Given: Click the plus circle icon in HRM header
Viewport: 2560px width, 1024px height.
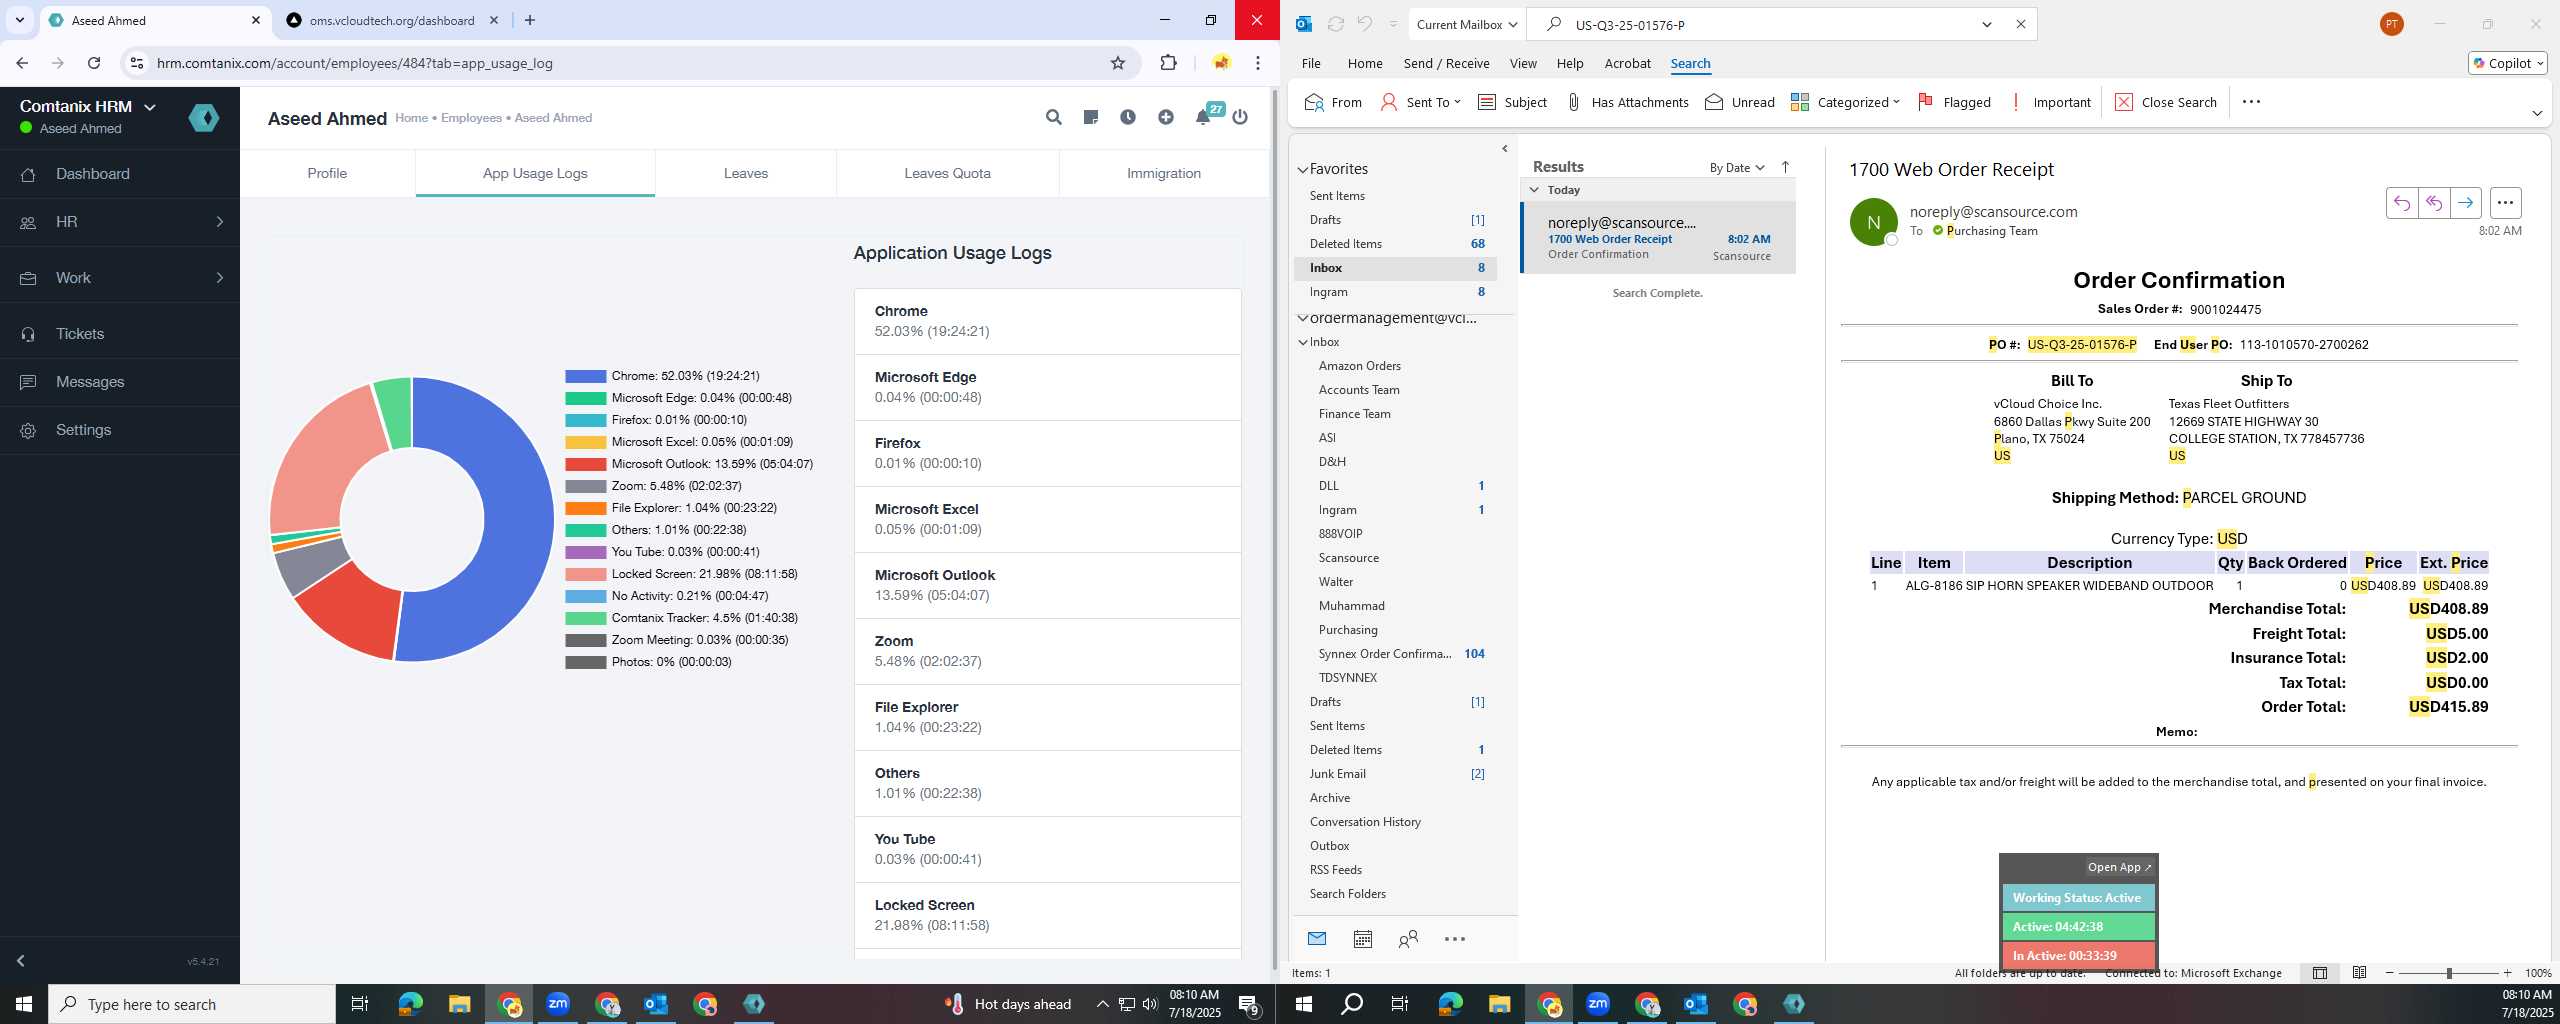Looking at the screenshot, I should pyautogui.click(x=1166, y=118).
